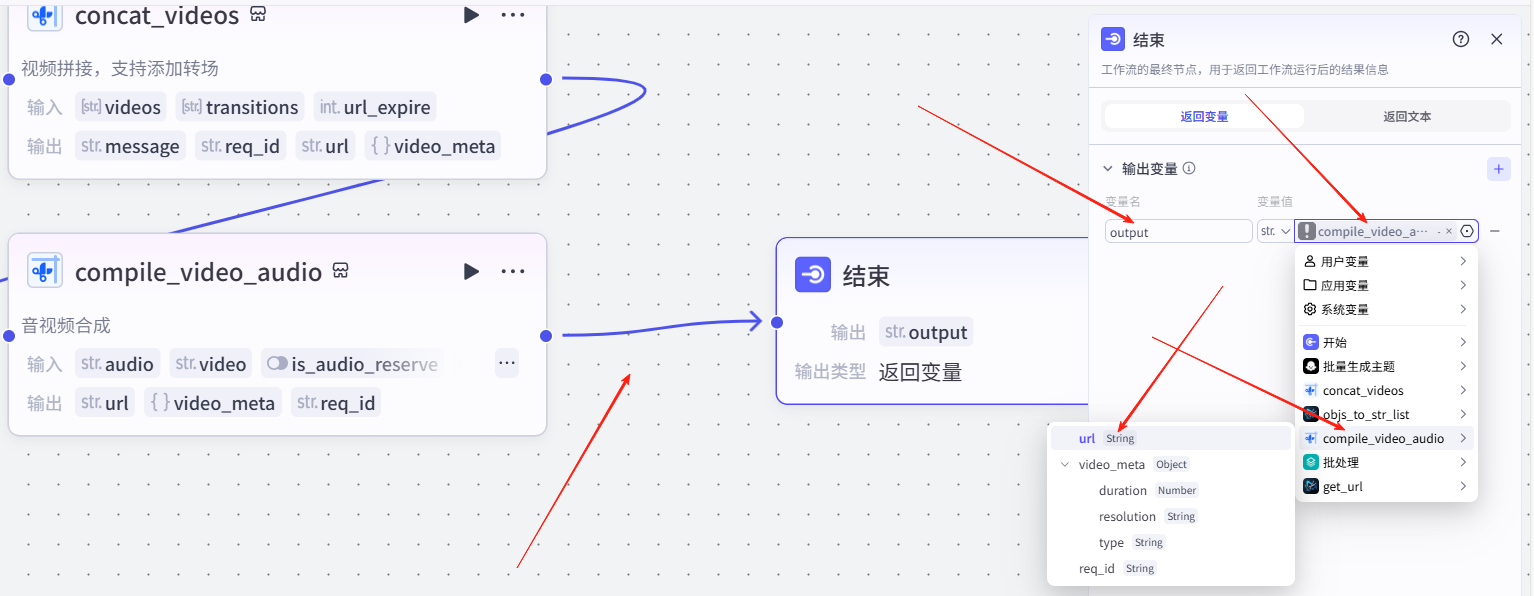Image resolution: width=1534 pixels, height=596 pixels.
Task: Switch to the 返回文本 tab
Action: [1407, 116]
